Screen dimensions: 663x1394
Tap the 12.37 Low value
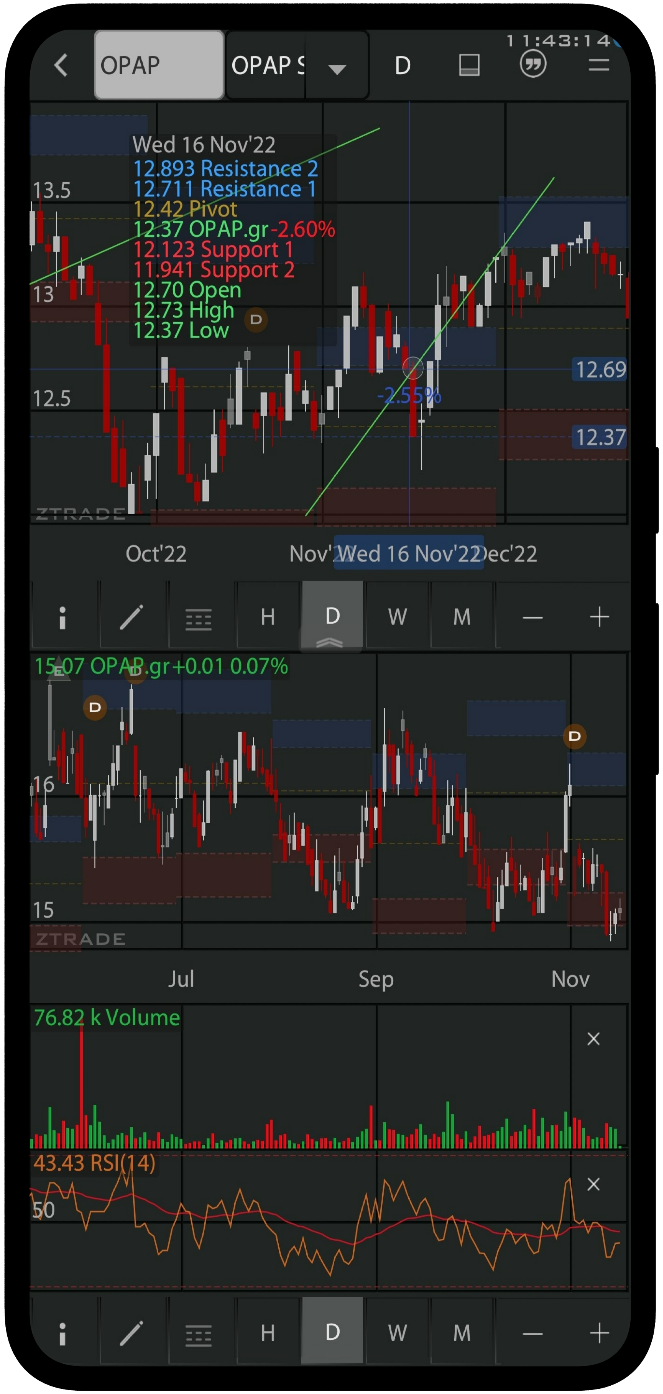(x=180, y=330)
